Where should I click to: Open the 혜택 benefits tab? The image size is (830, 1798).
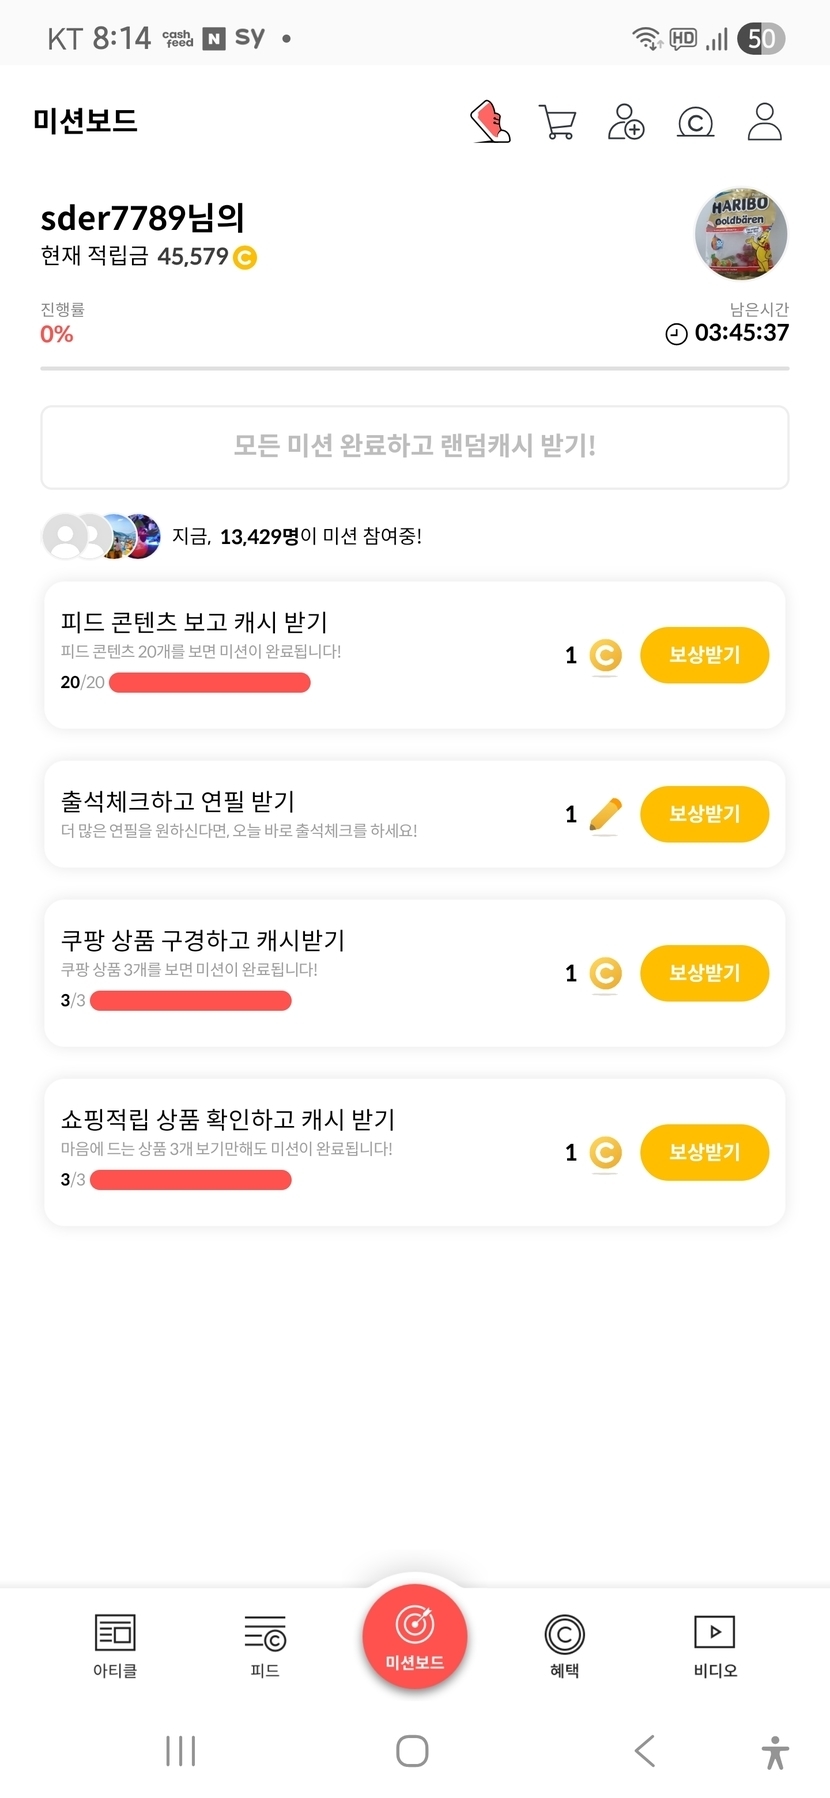(564, 1645)
